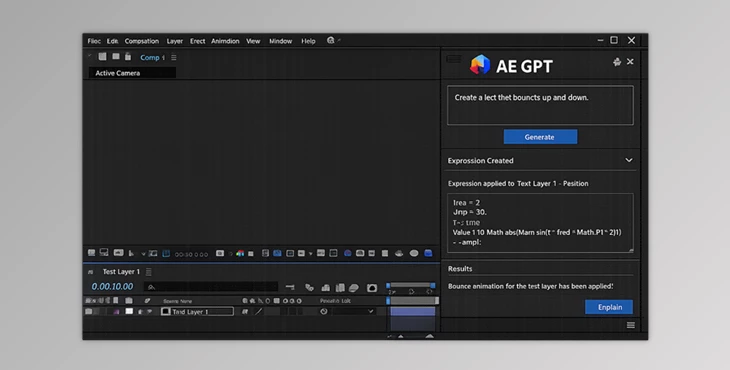Click the blue layer duration bar in timeline
The image size is (730, 370).
pyautogui.click(x=413, y=311)
